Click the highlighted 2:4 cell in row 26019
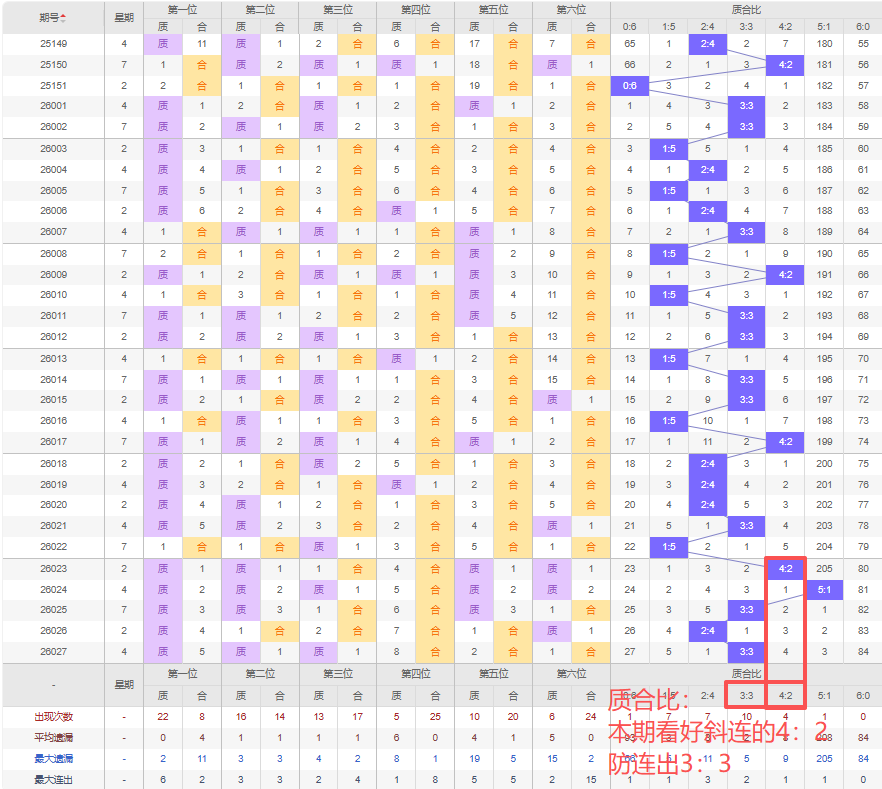882x789 pixels. coord(708,484)
